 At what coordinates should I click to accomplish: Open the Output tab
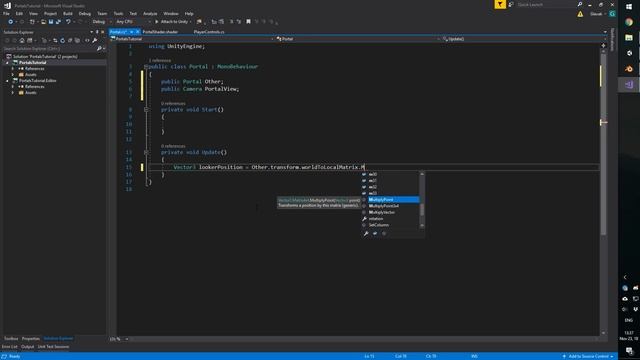click(27, 347)
